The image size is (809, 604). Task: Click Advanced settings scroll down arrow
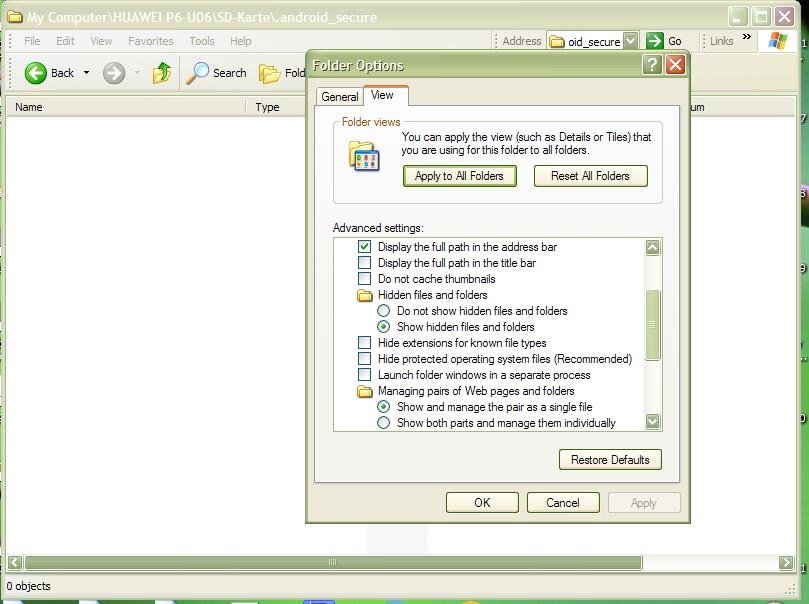652,422
